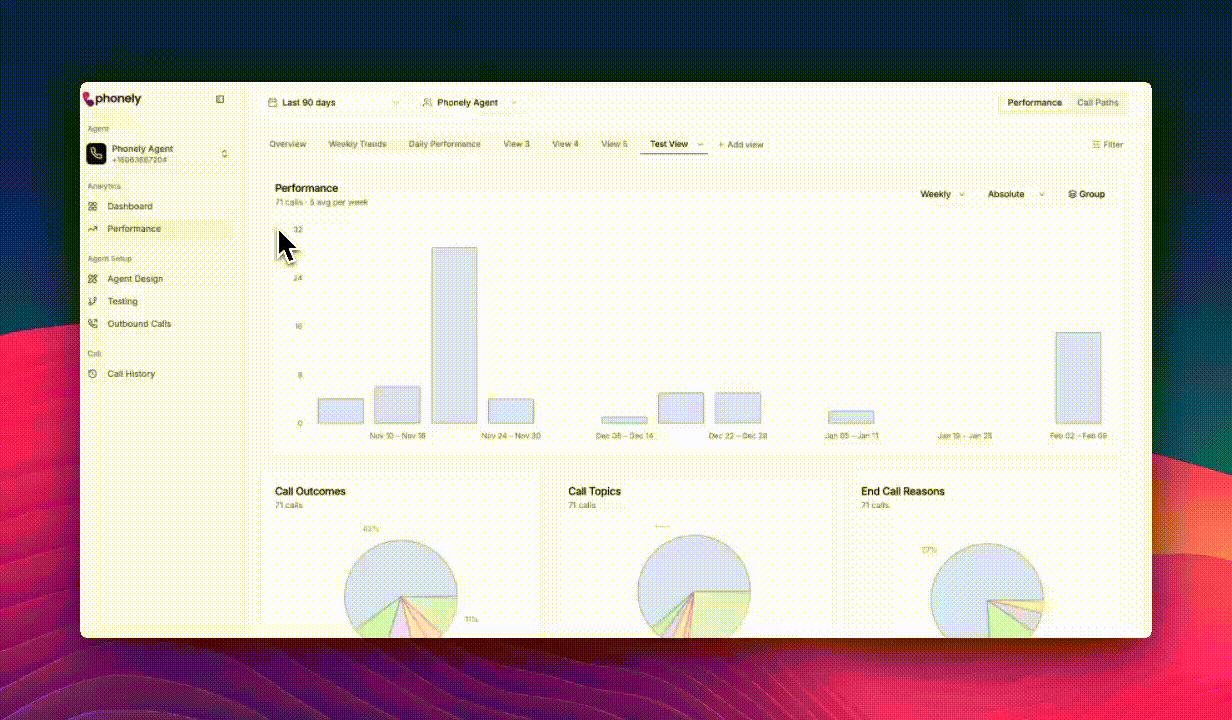Click the calendar icon in the date selector
Image resolution: width=1232 pixels, height=720 pixels.
[272, 102]
